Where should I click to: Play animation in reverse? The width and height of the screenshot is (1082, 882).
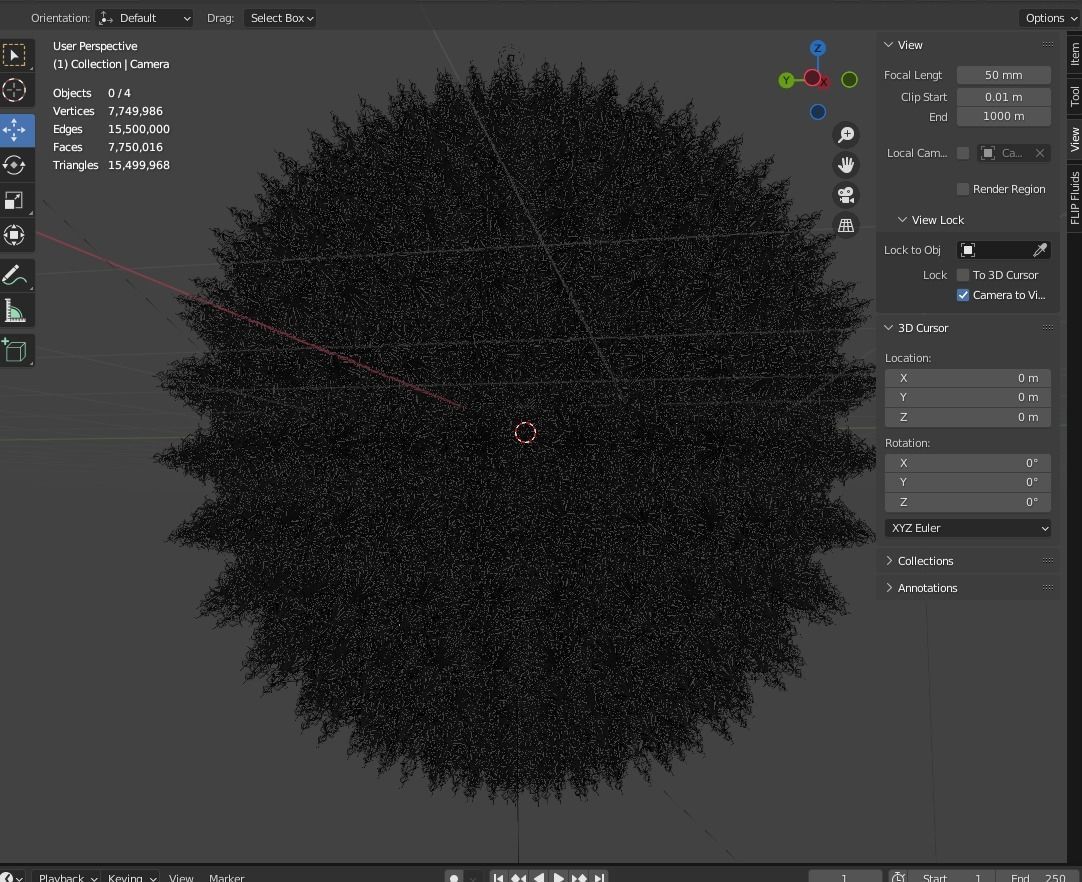click(538, 878)
